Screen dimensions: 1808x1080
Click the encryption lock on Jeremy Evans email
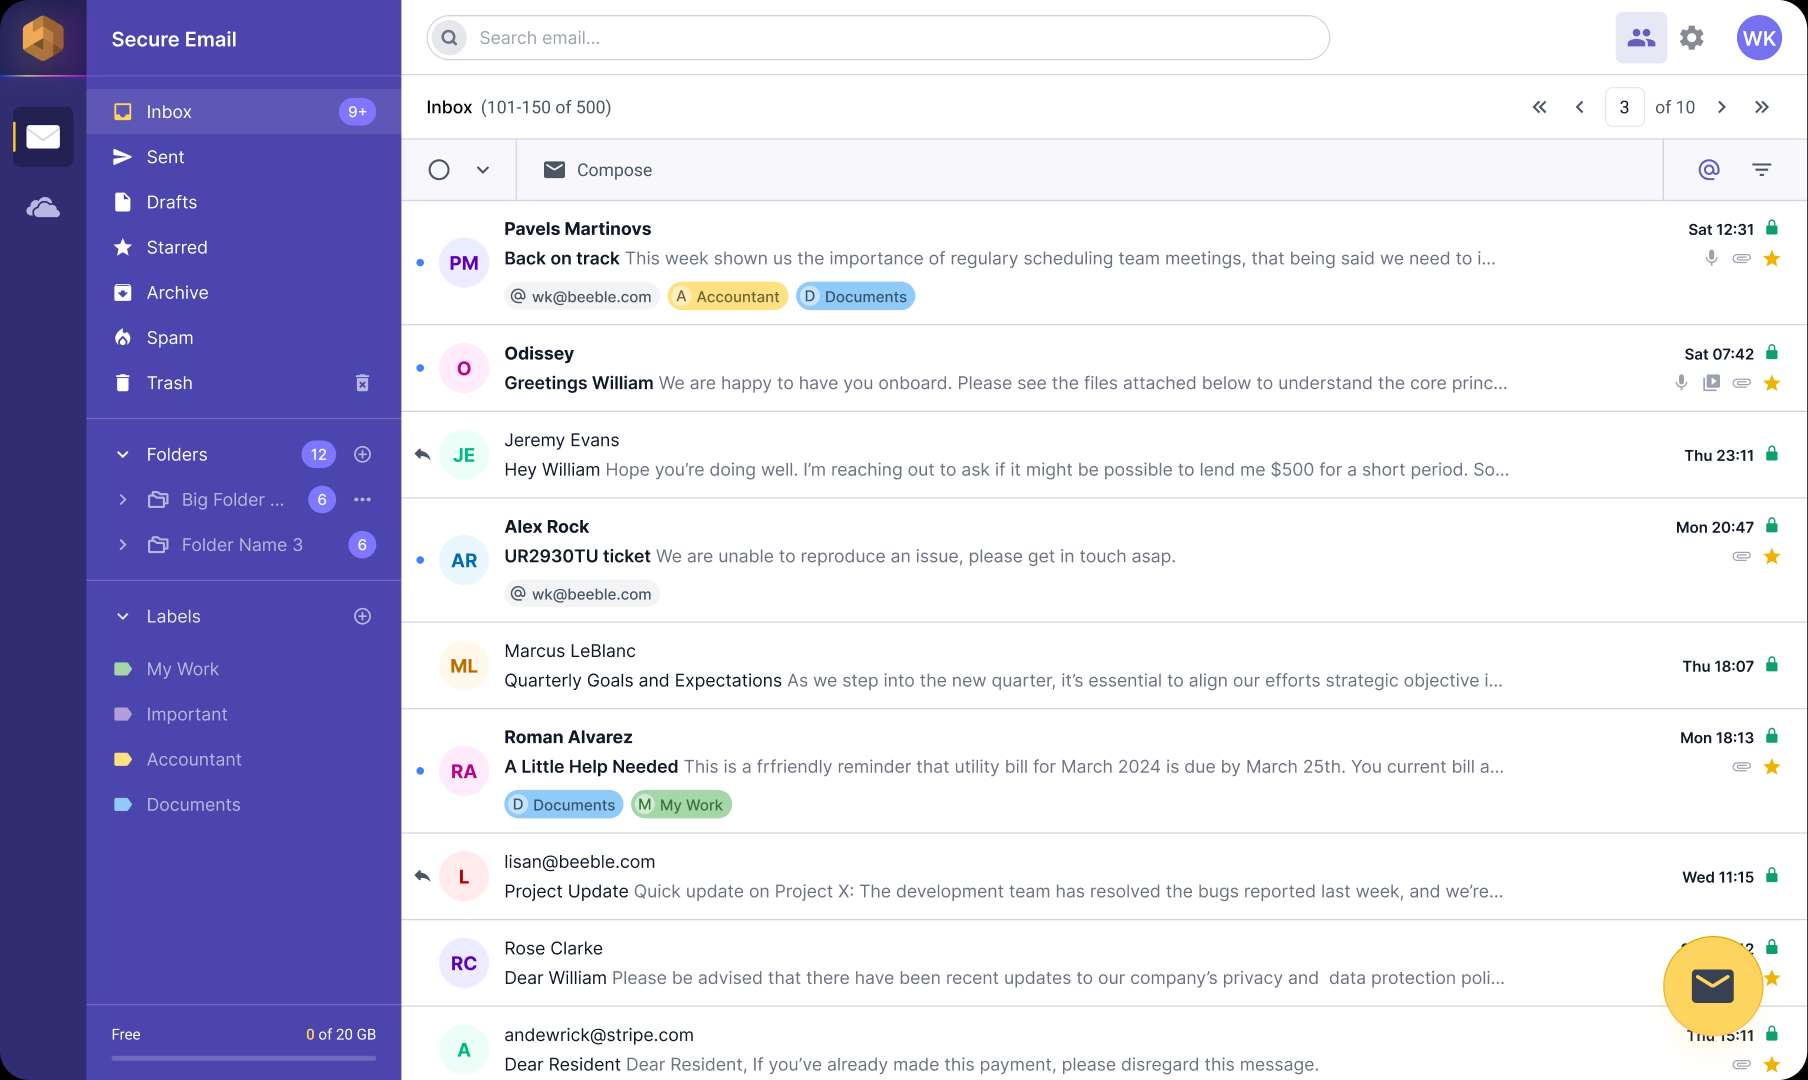click(x=1772, y=454)
